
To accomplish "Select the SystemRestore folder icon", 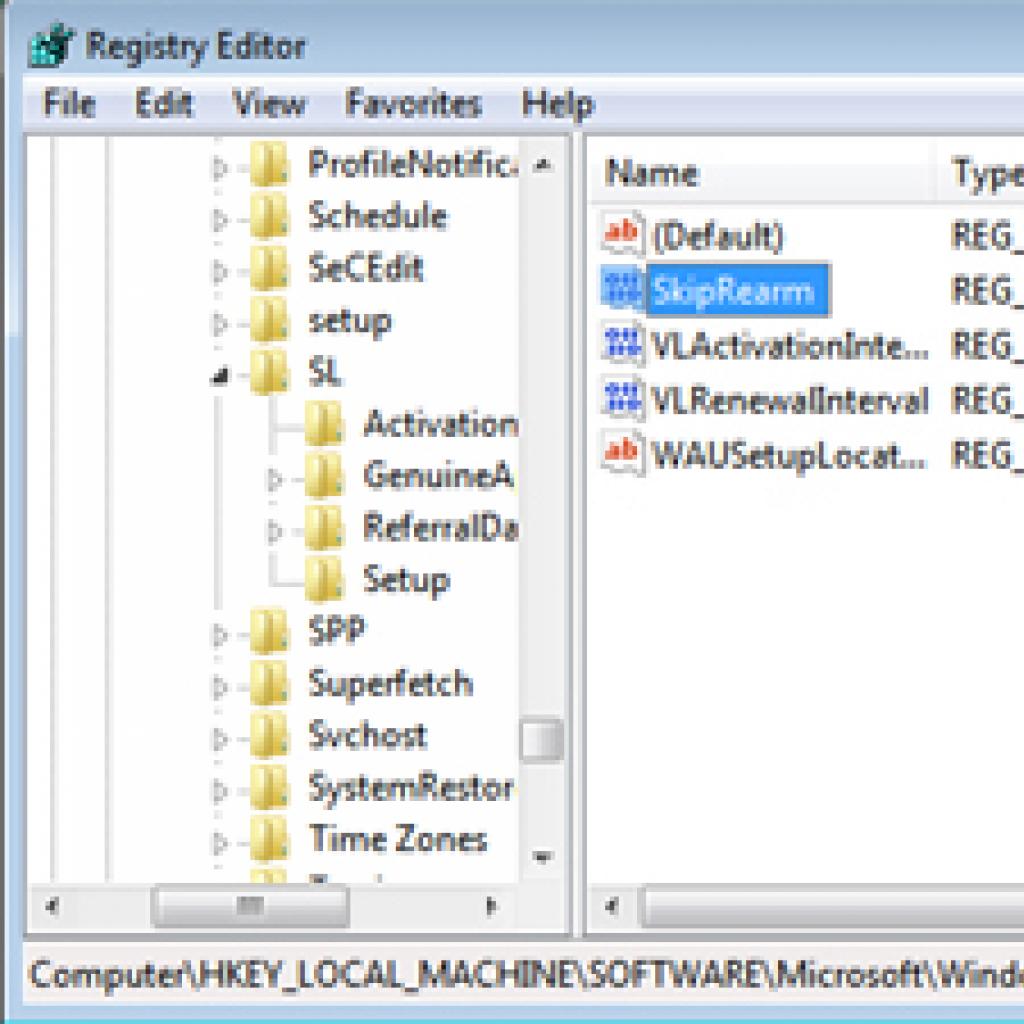I will 269,788.
